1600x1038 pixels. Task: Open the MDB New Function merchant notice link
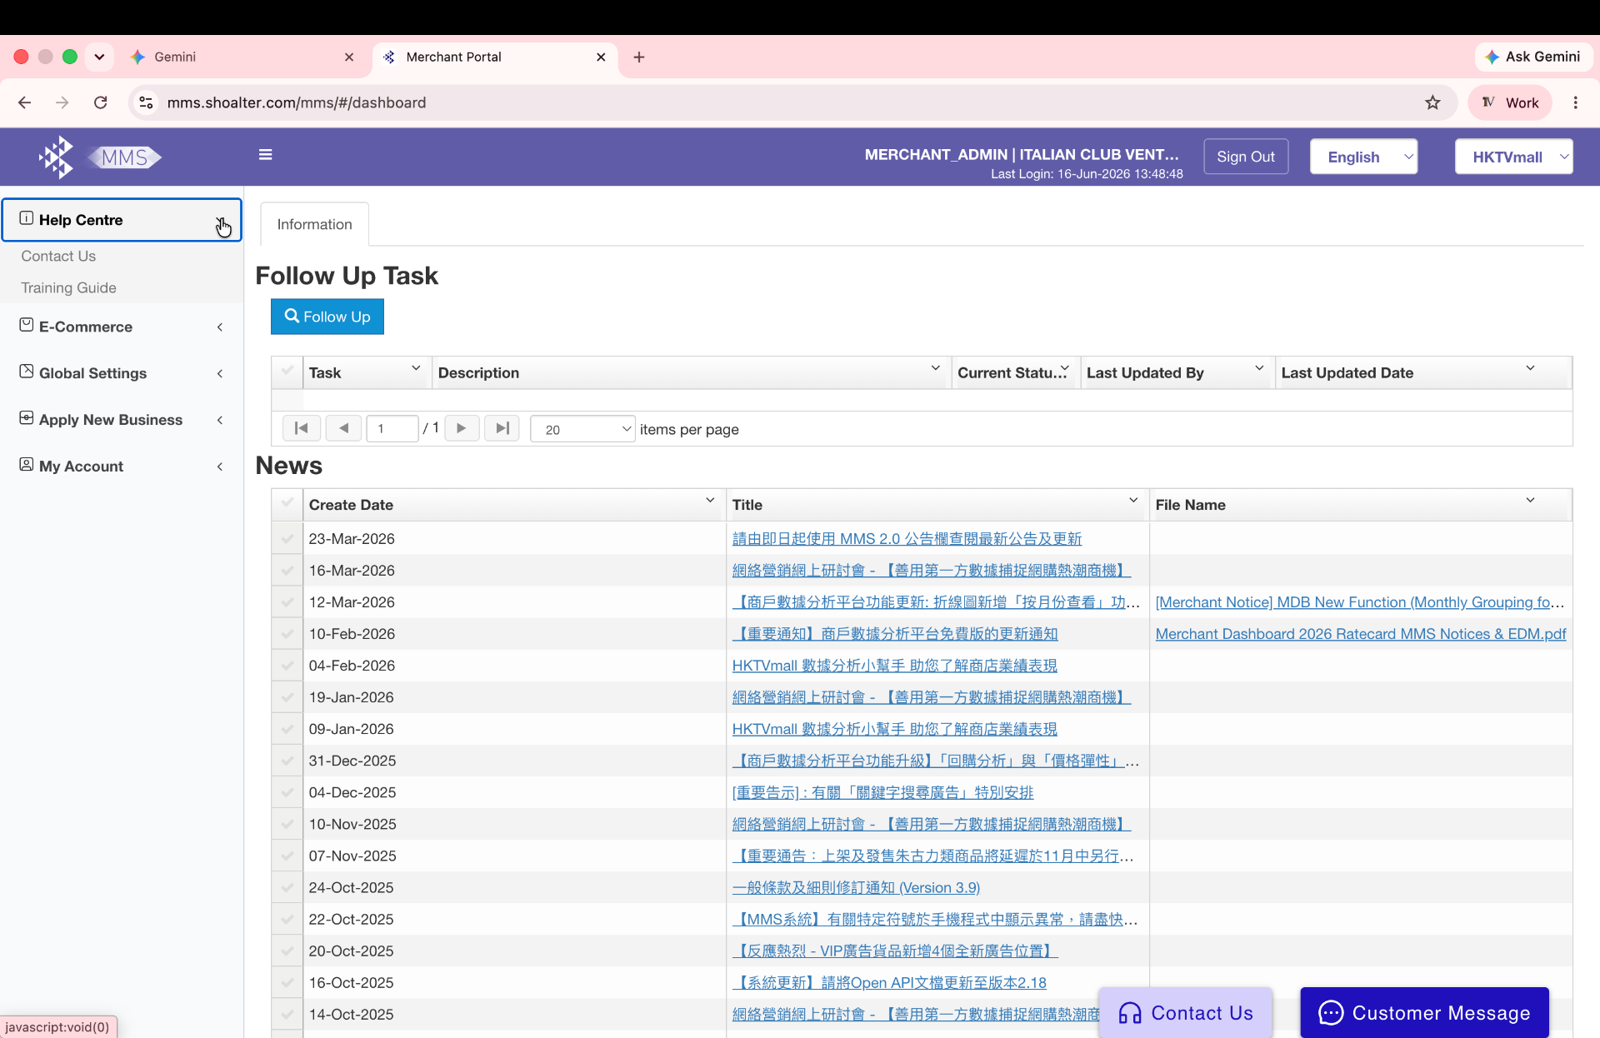coord(1360,602)
